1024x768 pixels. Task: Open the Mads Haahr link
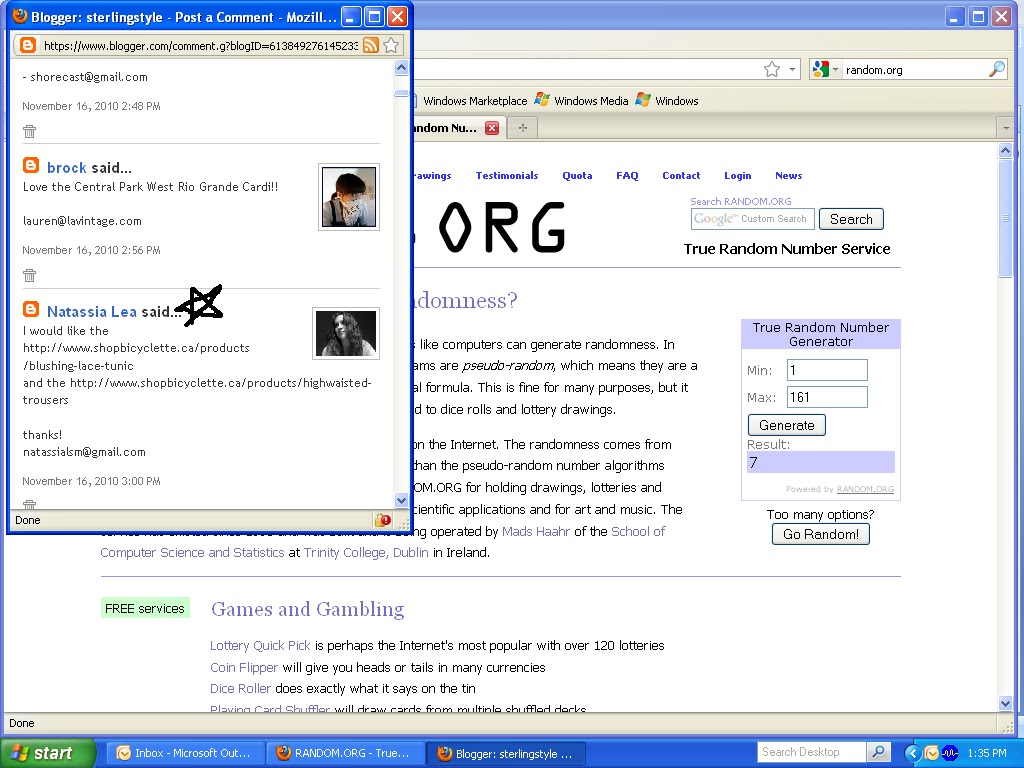coord(536,532)
